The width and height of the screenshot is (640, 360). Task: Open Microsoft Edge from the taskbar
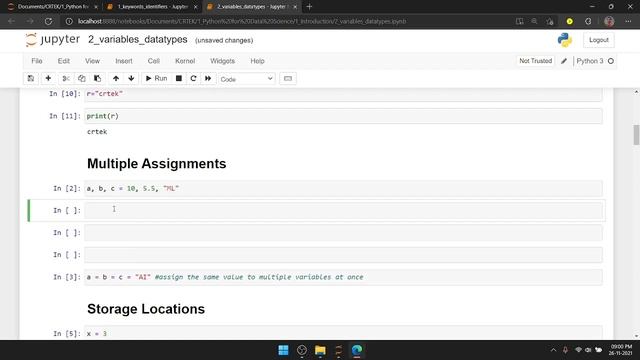tap(357, 350)
